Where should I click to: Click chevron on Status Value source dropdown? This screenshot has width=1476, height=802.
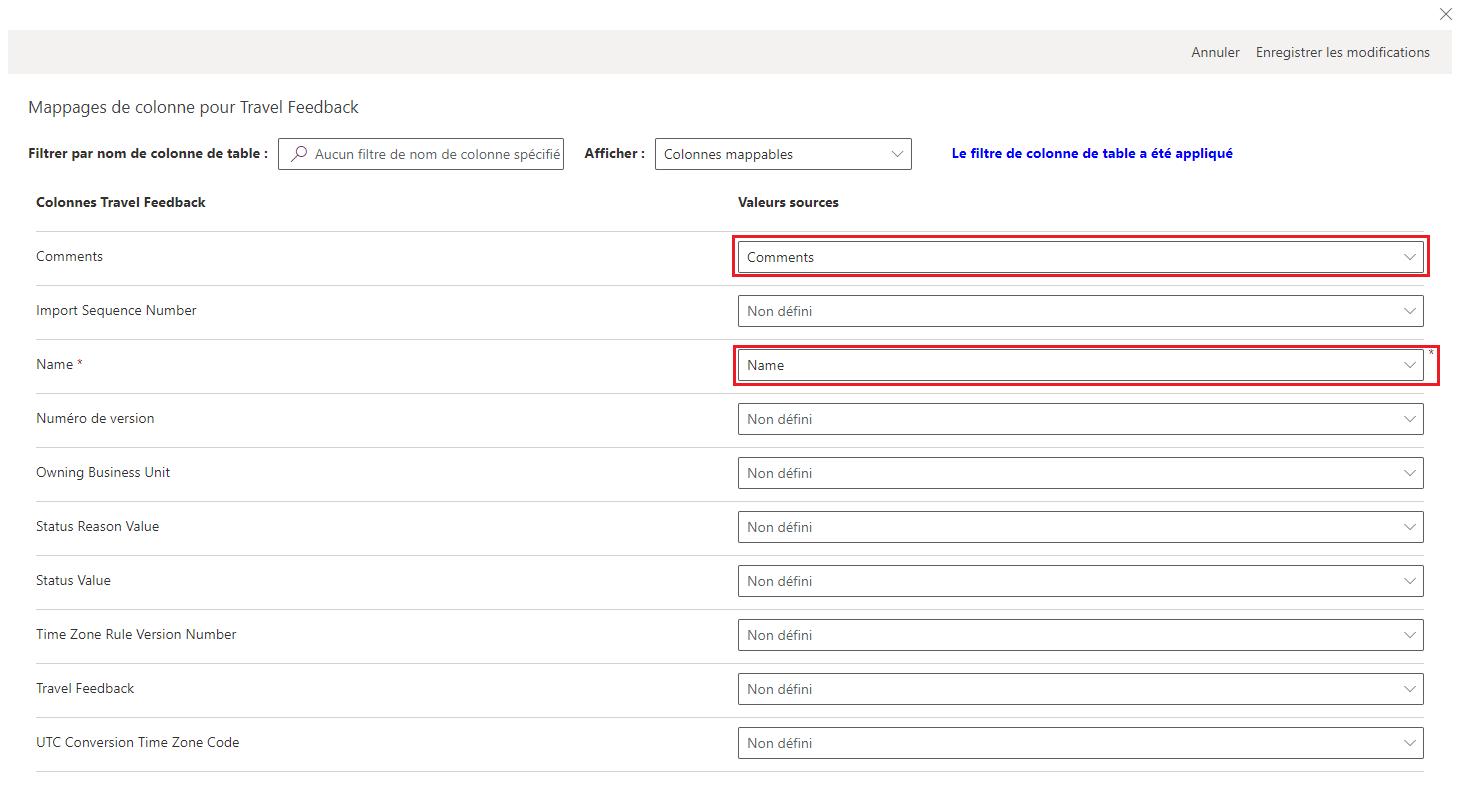1410,581
